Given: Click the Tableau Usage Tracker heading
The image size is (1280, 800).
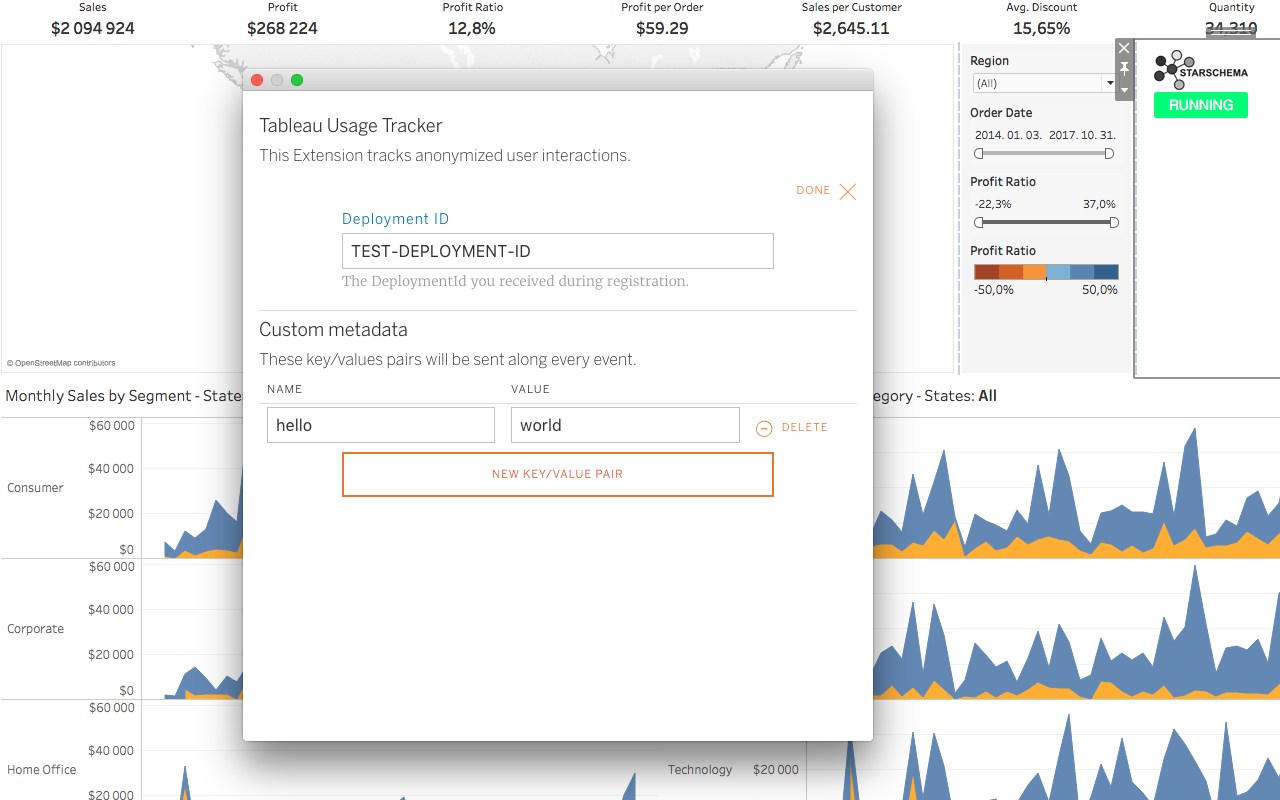Looking at the screenshot, I should coord(351,125).
